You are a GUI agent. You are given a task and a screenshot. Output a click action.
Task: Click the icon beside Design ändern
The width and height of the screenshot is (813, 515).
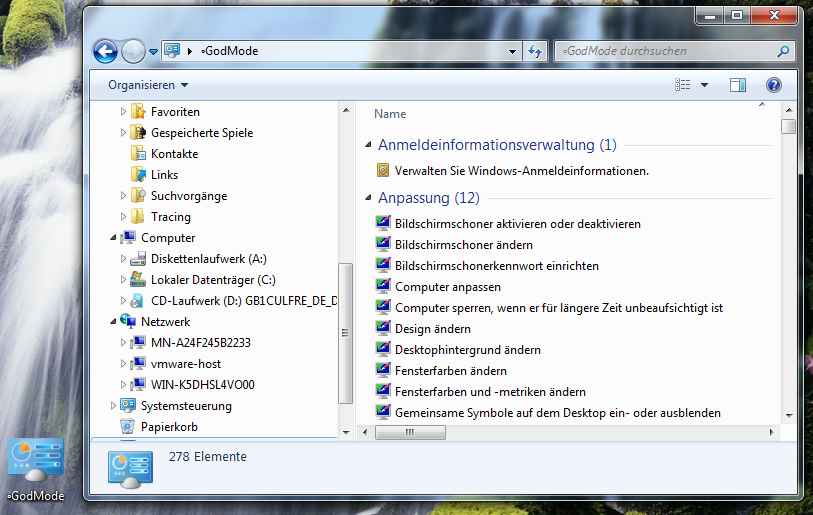(x=383, y=328)
